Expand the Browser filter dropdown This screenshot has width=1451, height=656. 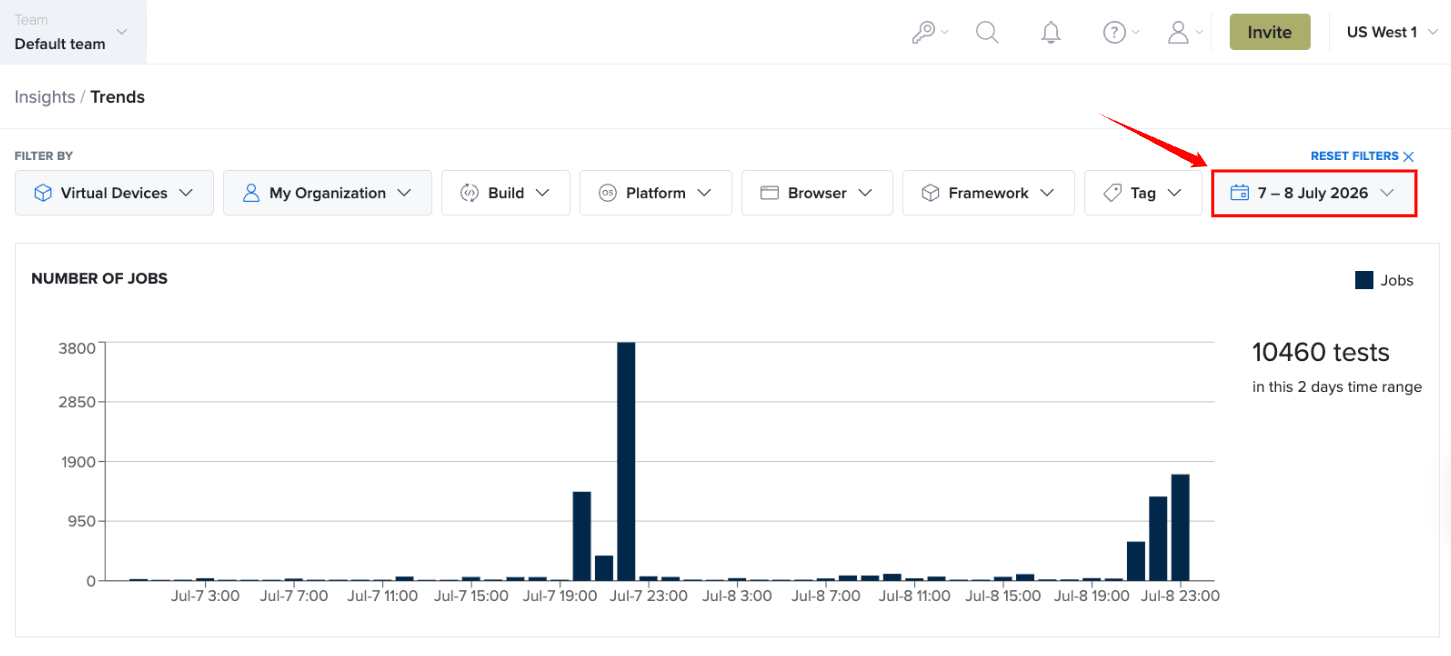[x=817, y=193]
